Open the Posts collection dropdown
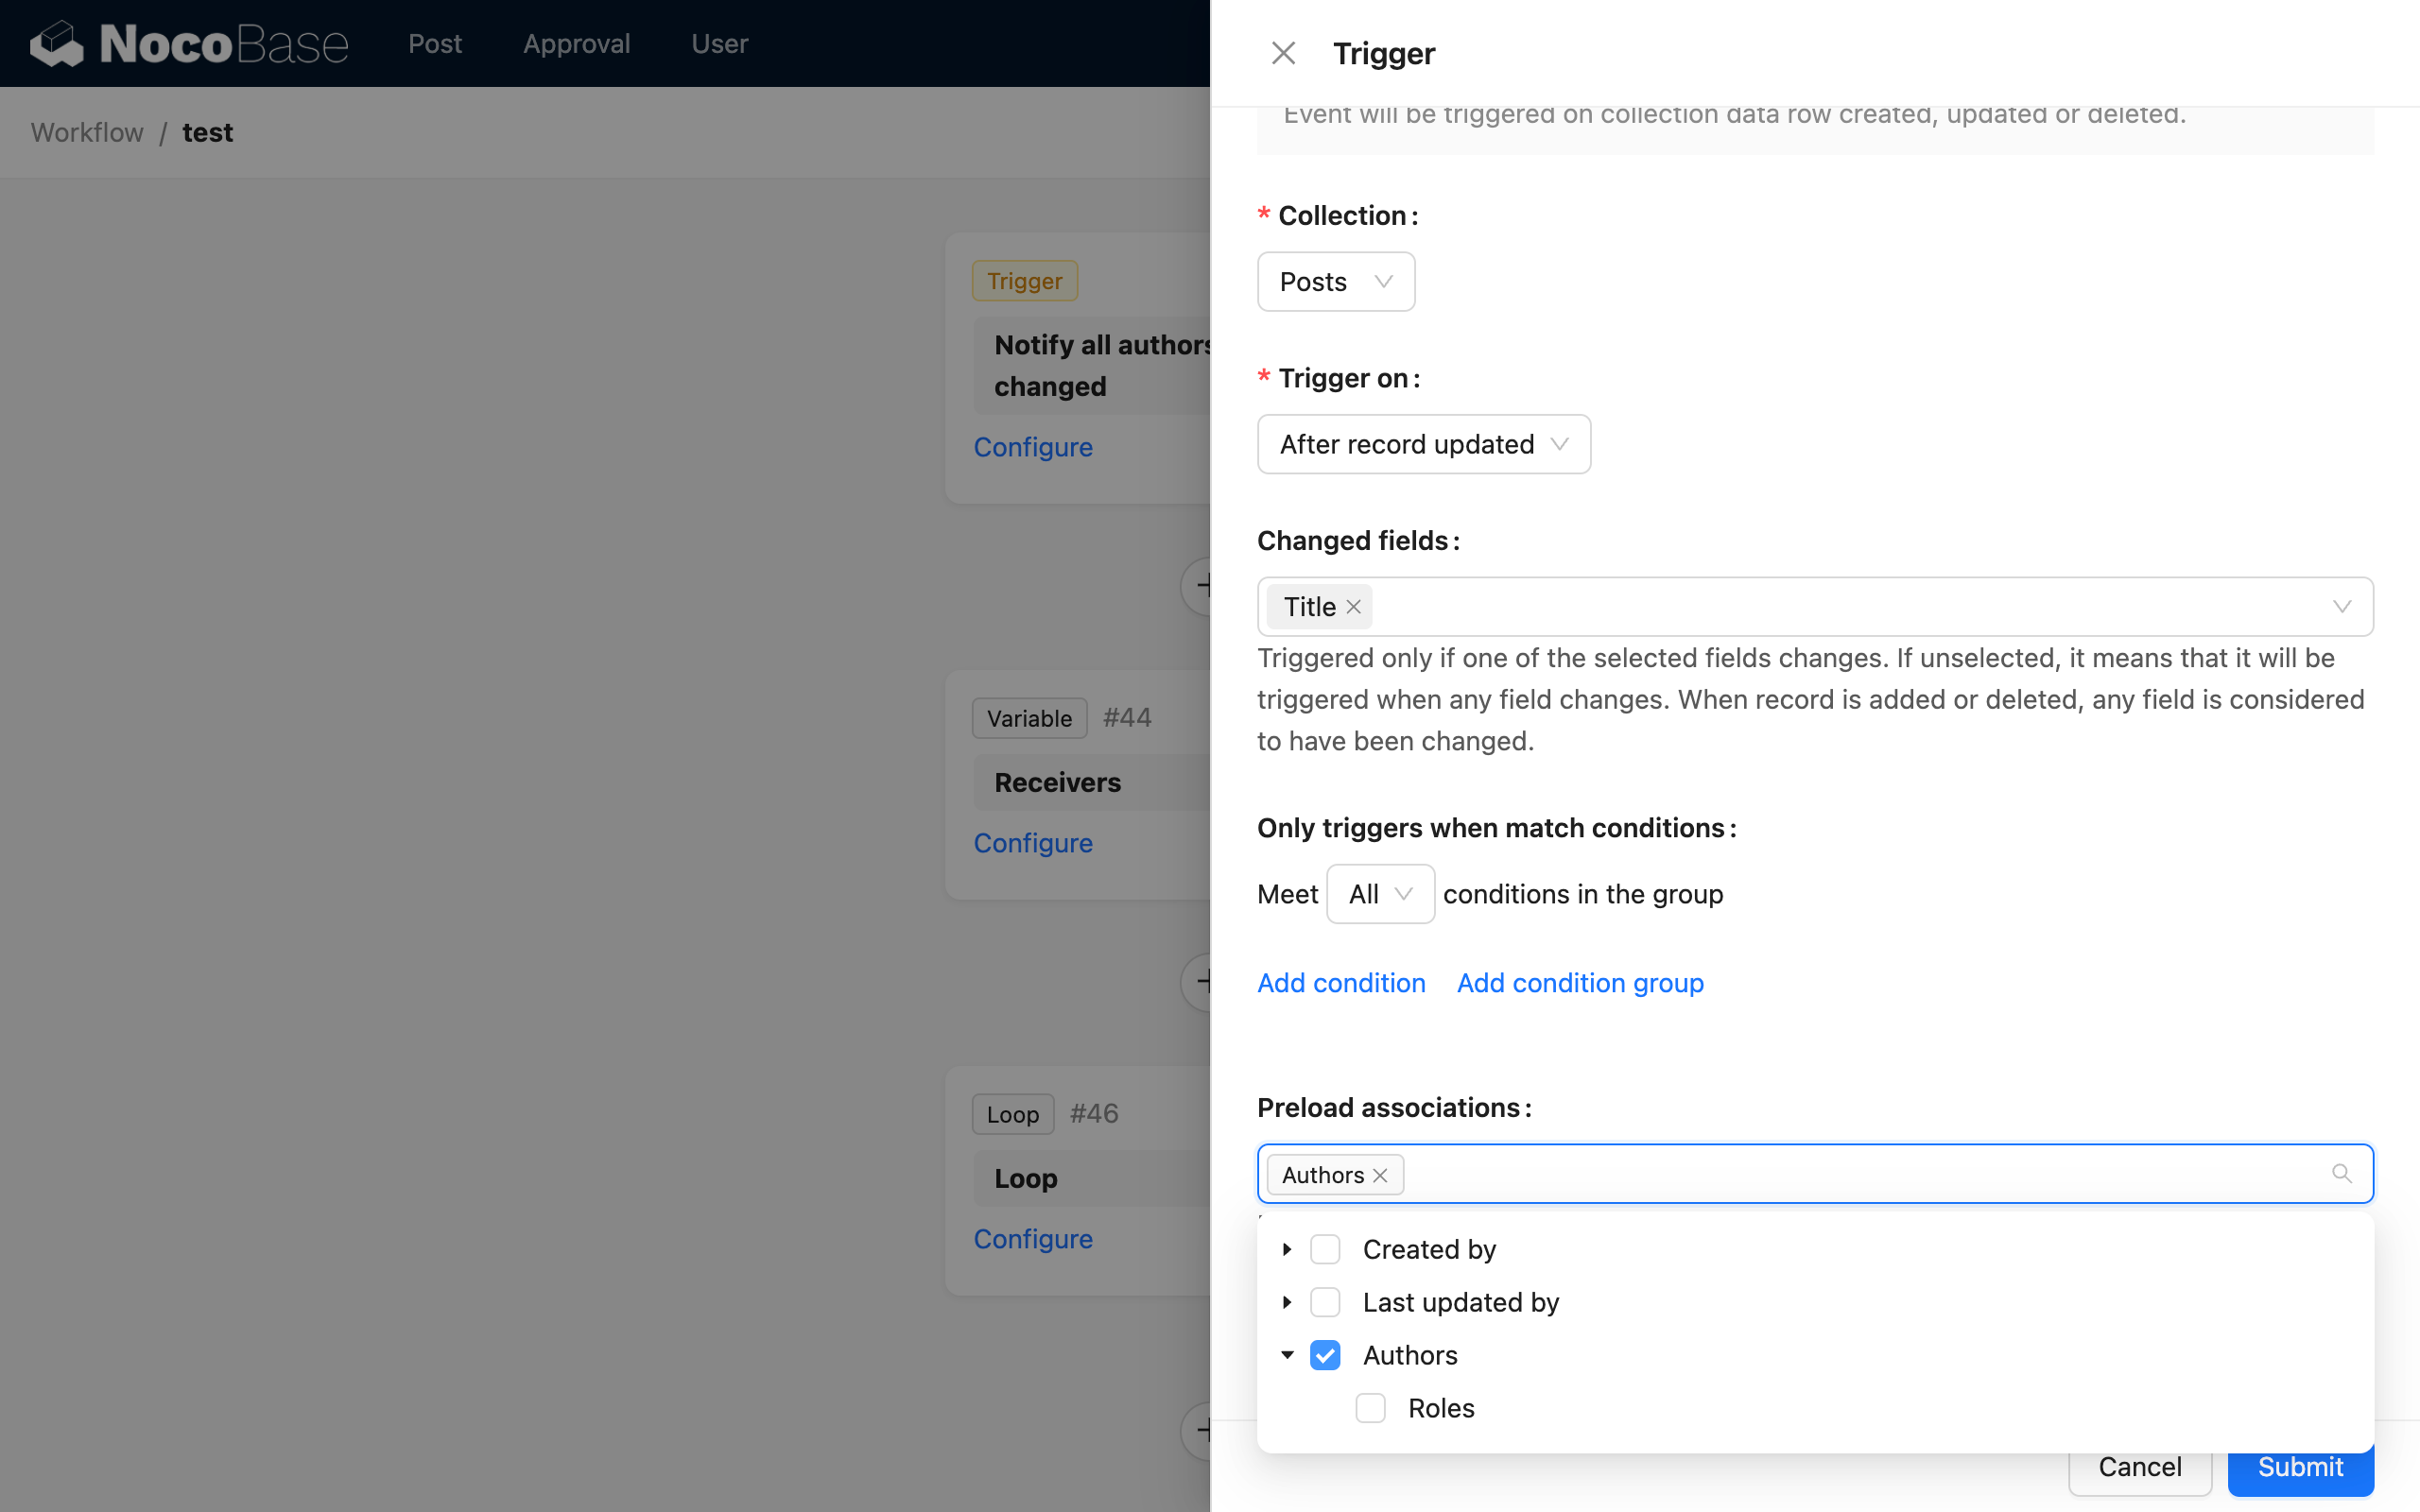This screenshot has width=2420, height=1512. [1336, 281]
